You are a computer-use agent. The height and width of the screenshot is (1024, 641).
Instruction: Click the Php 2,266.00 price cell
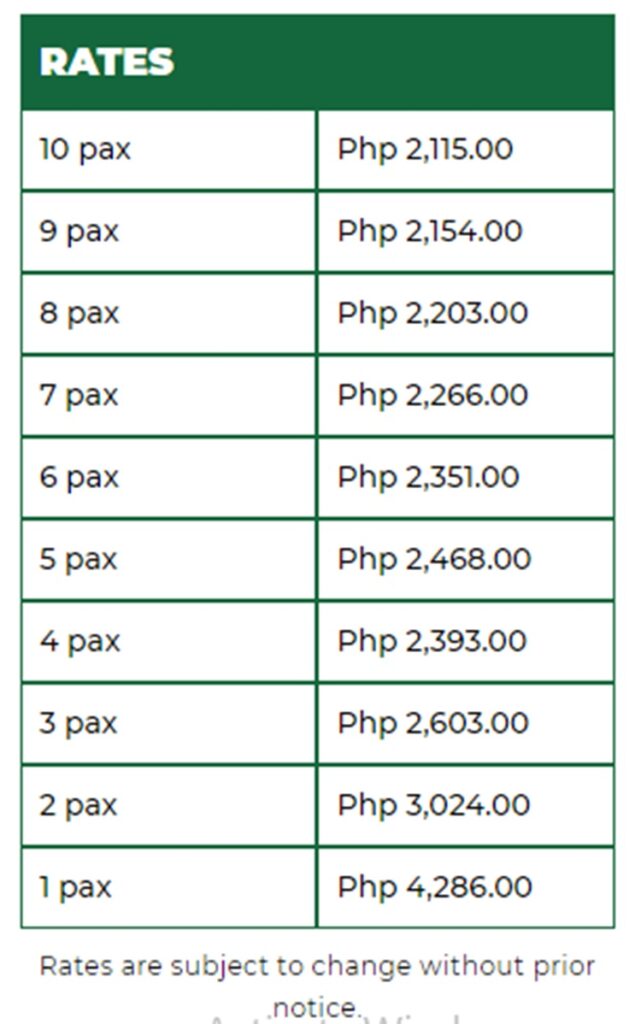432,396
